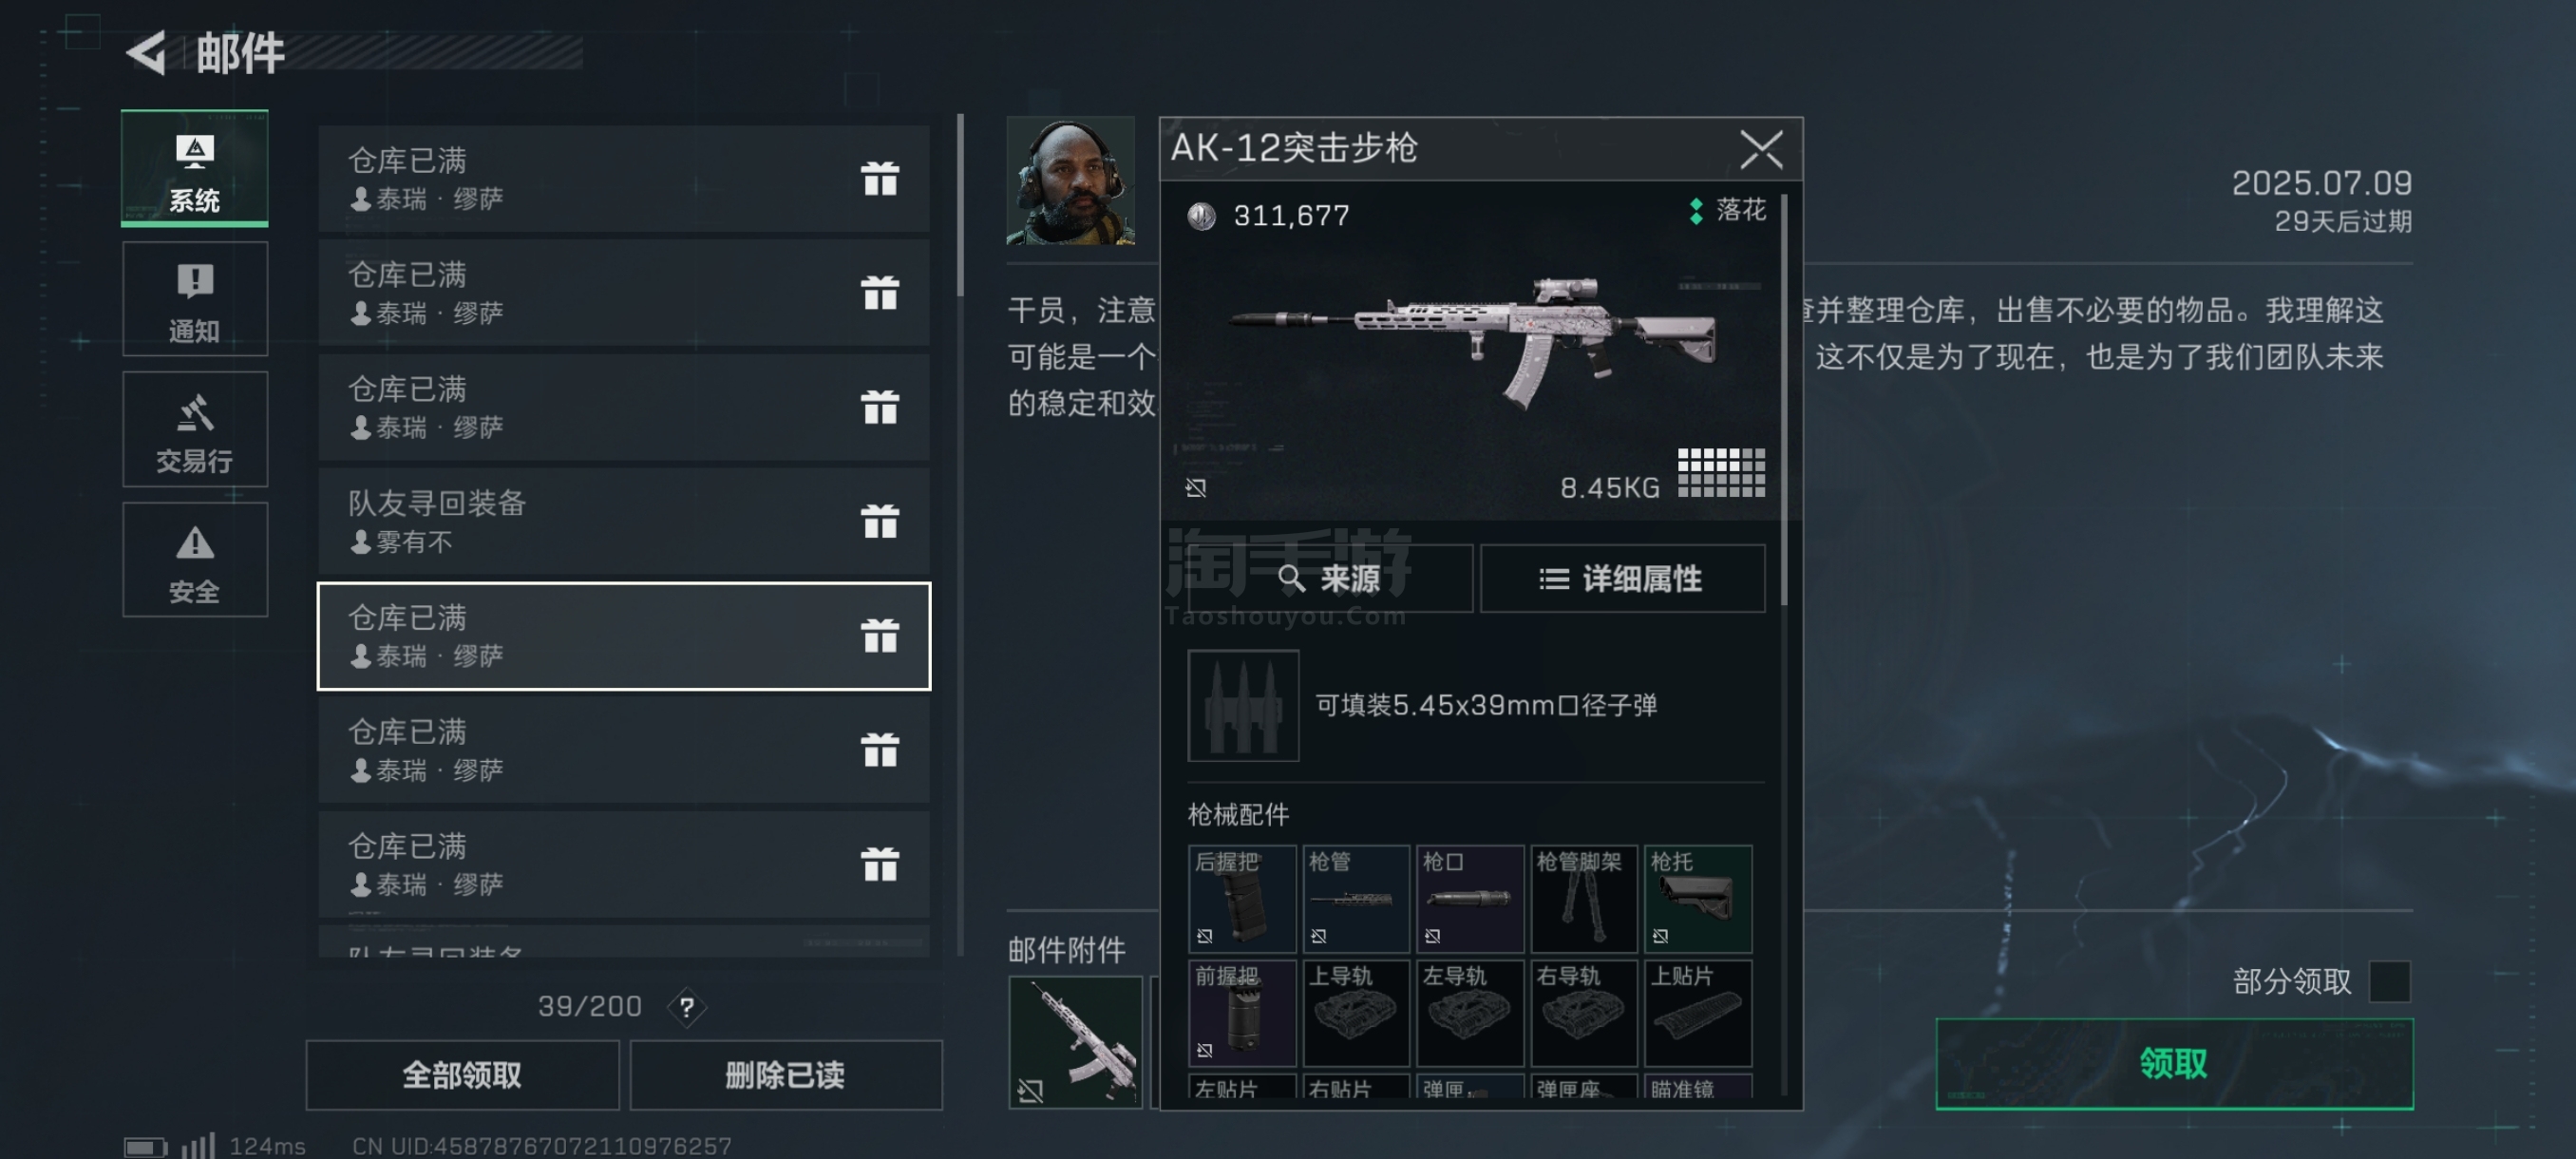The image size is (2576, 1159).
Task: Click the weapon popup's vertical scrollbar
Action: click(1784, 400)
